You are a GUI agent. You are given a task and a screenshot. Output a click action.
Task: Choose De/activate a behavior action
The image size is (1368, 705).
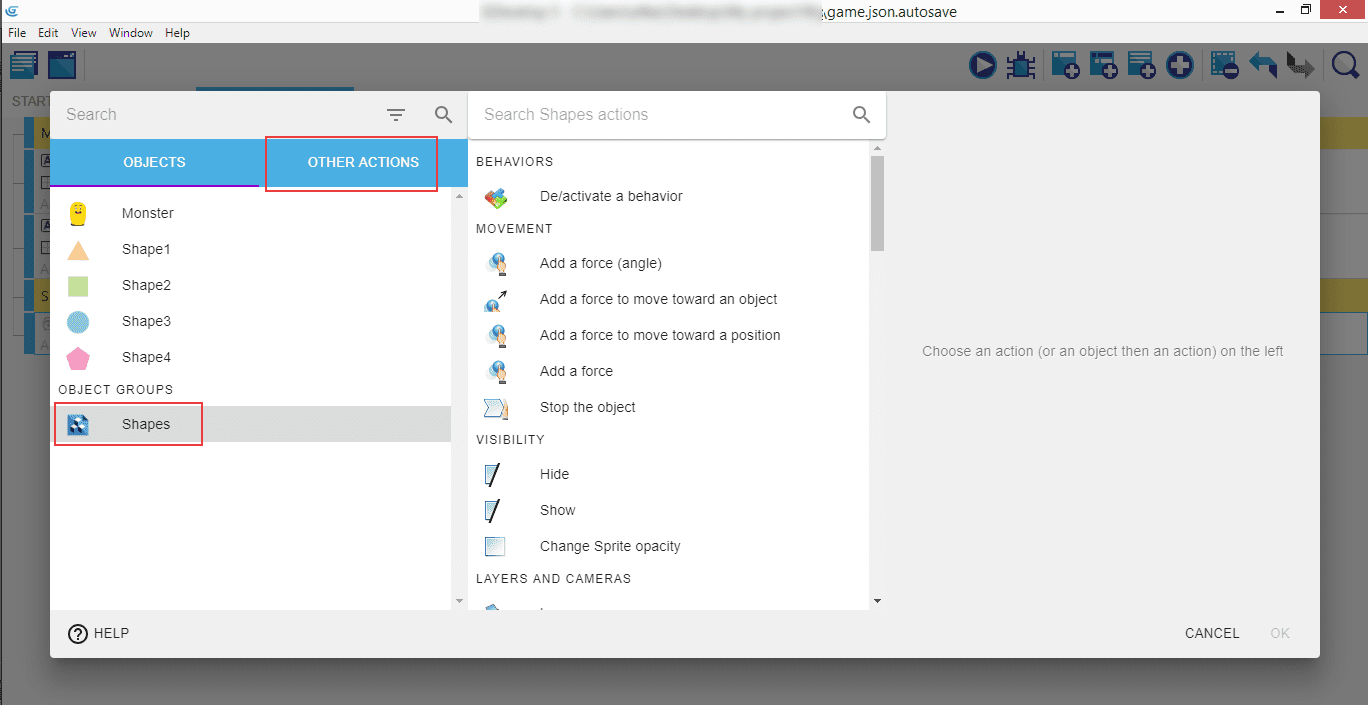click(x=611, y=197)
